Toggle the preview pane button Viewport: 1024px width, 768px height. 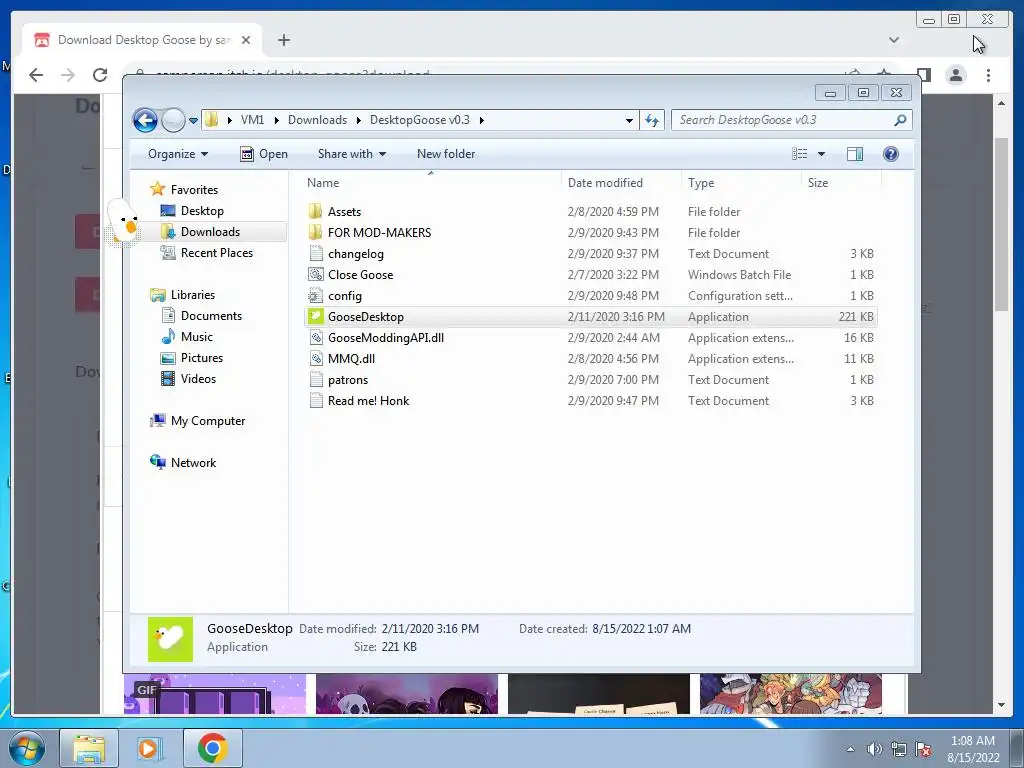pos(854,154)
